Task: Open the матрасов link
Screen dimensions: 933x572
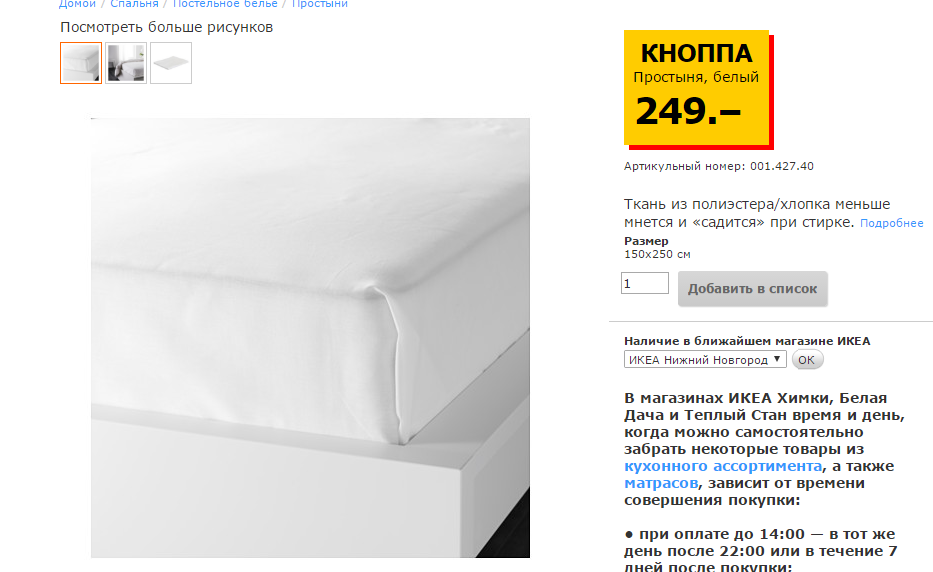Action: click(x=661, y=483)
